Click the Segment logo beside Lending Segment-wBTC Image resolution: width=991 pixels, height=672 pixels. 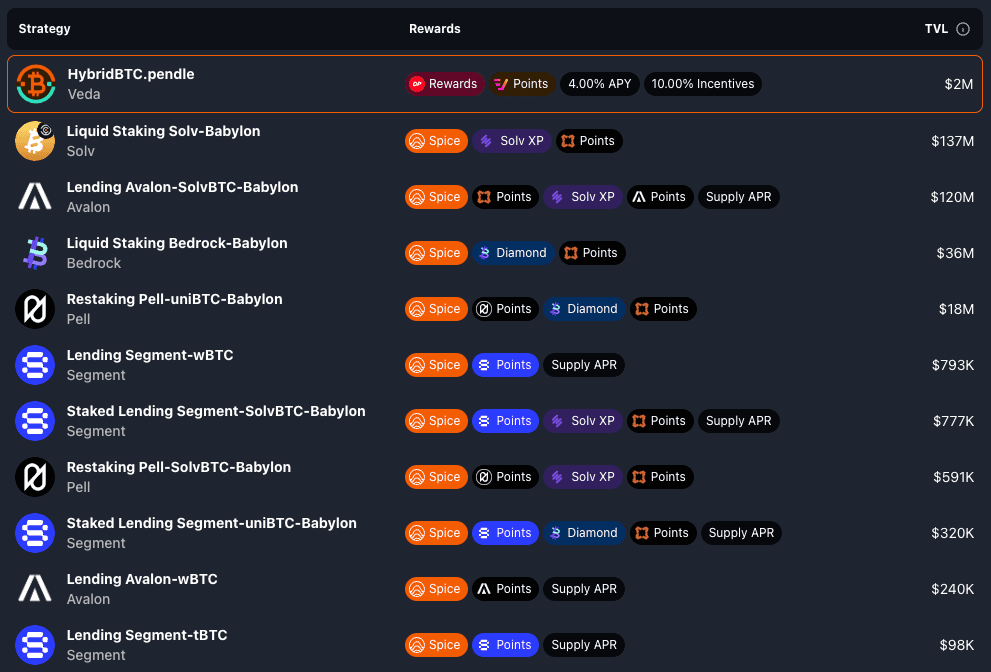pos(35,365)
